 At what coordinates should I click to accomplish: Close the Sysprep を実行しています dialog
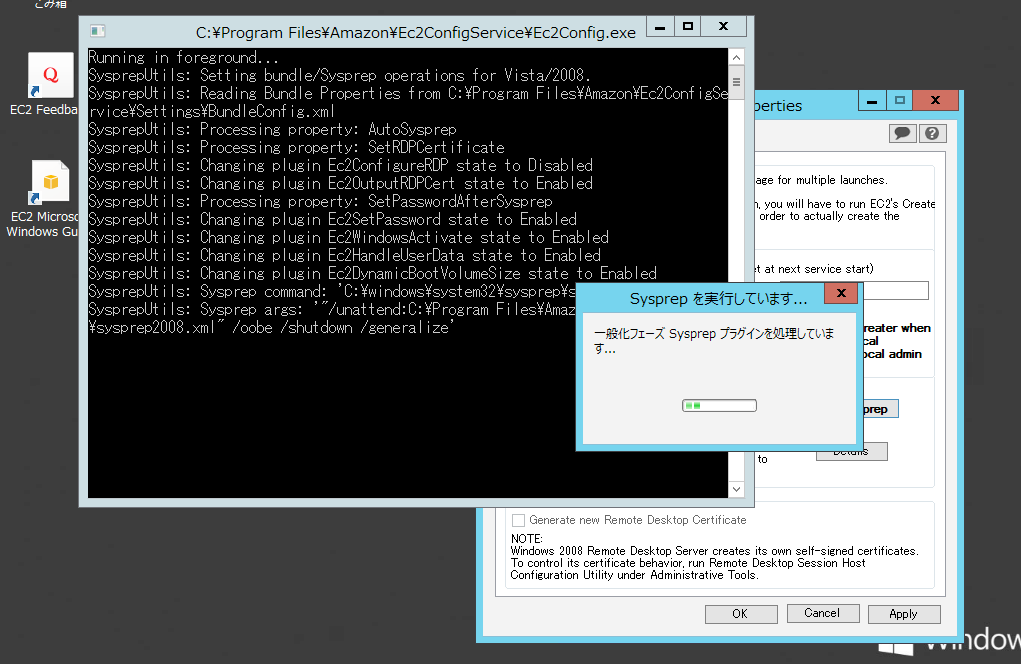(x=841, y=293)
